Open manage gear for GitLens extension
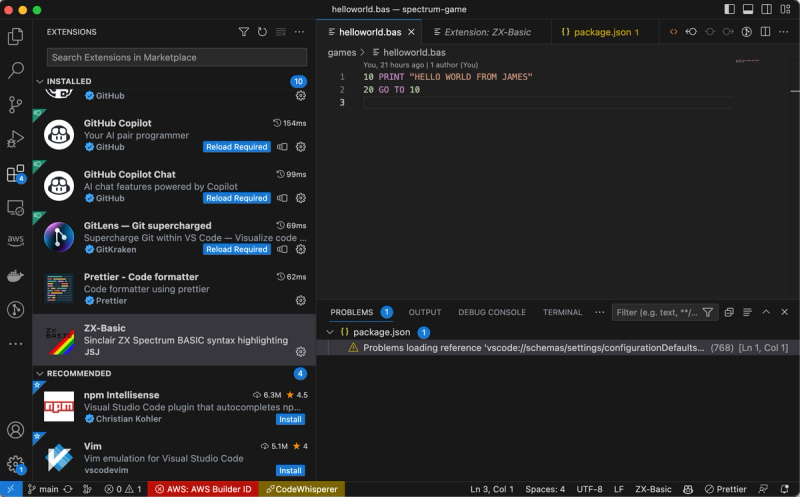 click(x=301, y=249)
